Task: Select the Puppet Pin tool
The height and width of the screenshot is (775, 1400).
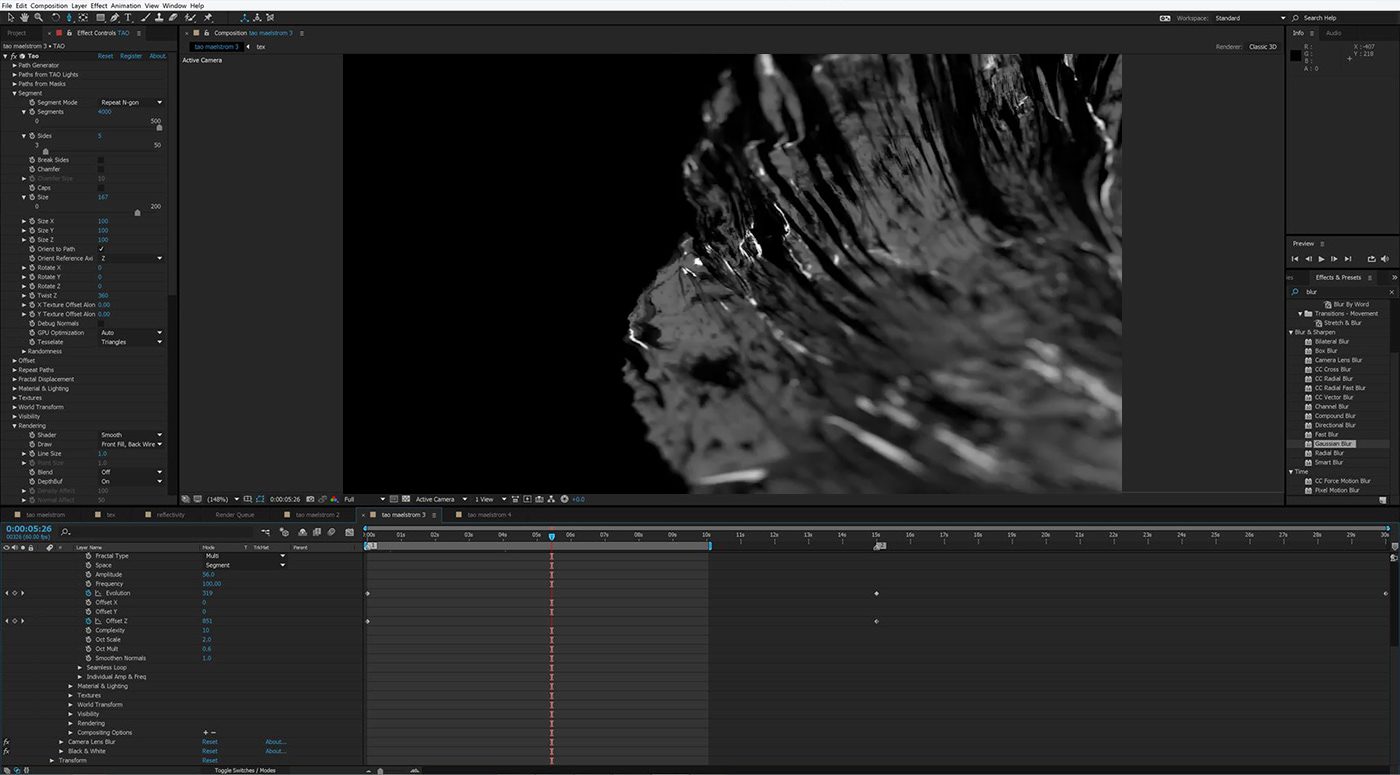Action: pyautogui.click(x=207, y=17)
